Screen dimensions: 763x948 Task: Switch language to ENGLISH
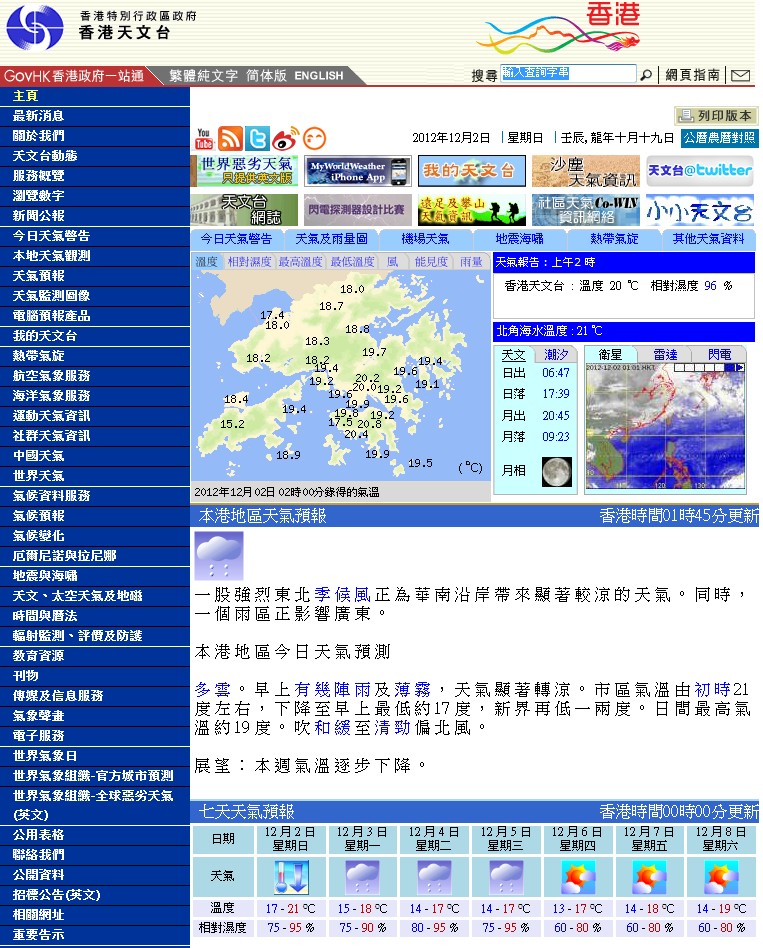click(x=319, y=76)
